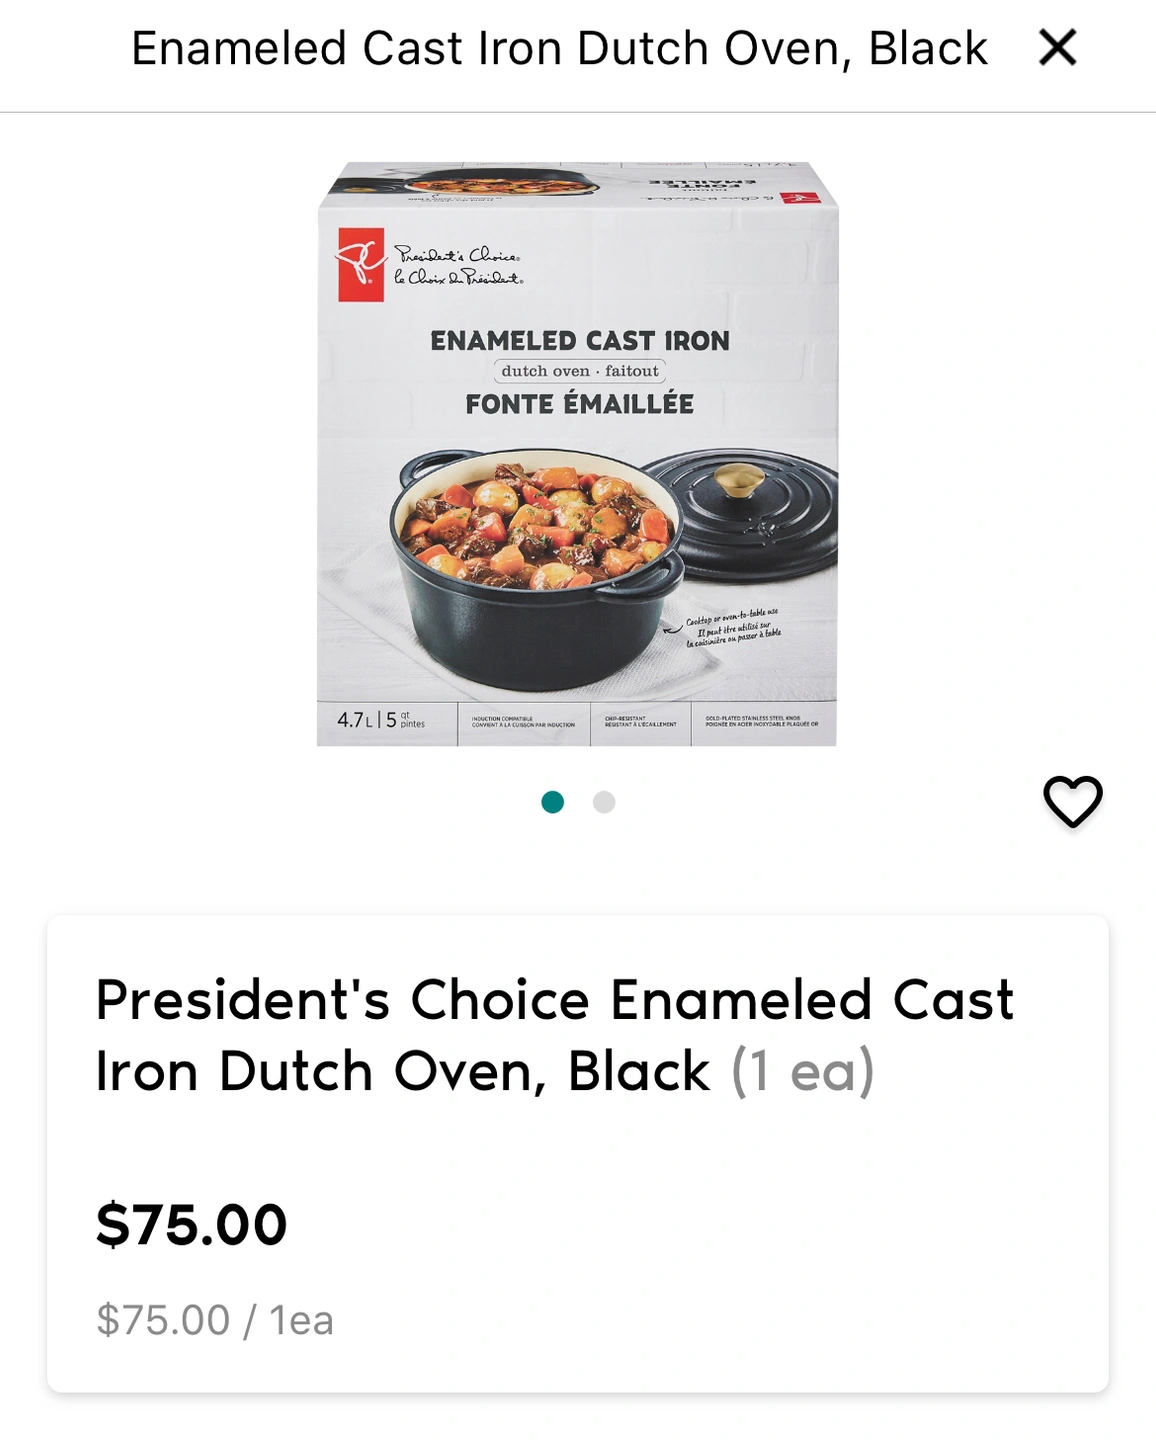Click the gold-plated stainless steel knob label
This screenshot has height=1440, width=1156.
coord(761,722)
